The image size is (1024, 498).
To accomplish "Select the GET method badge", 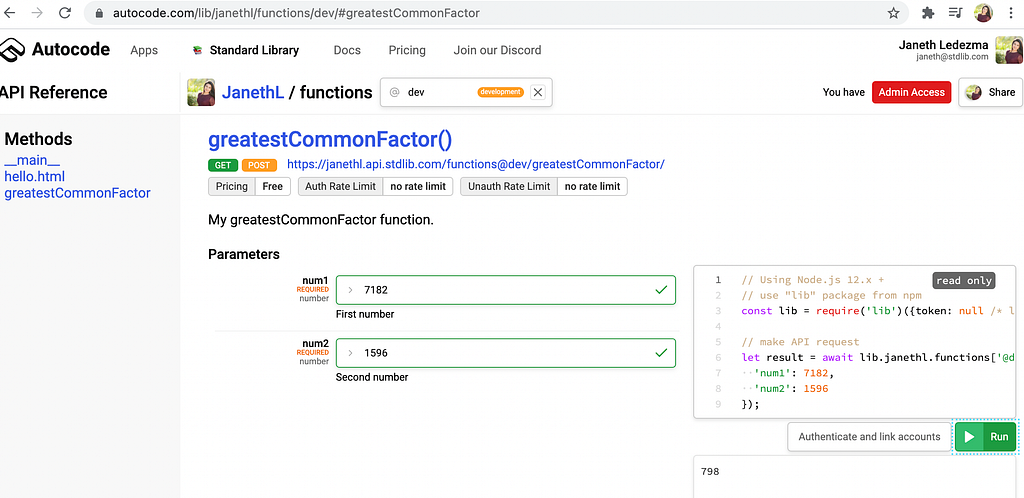I will click(223, 165).
